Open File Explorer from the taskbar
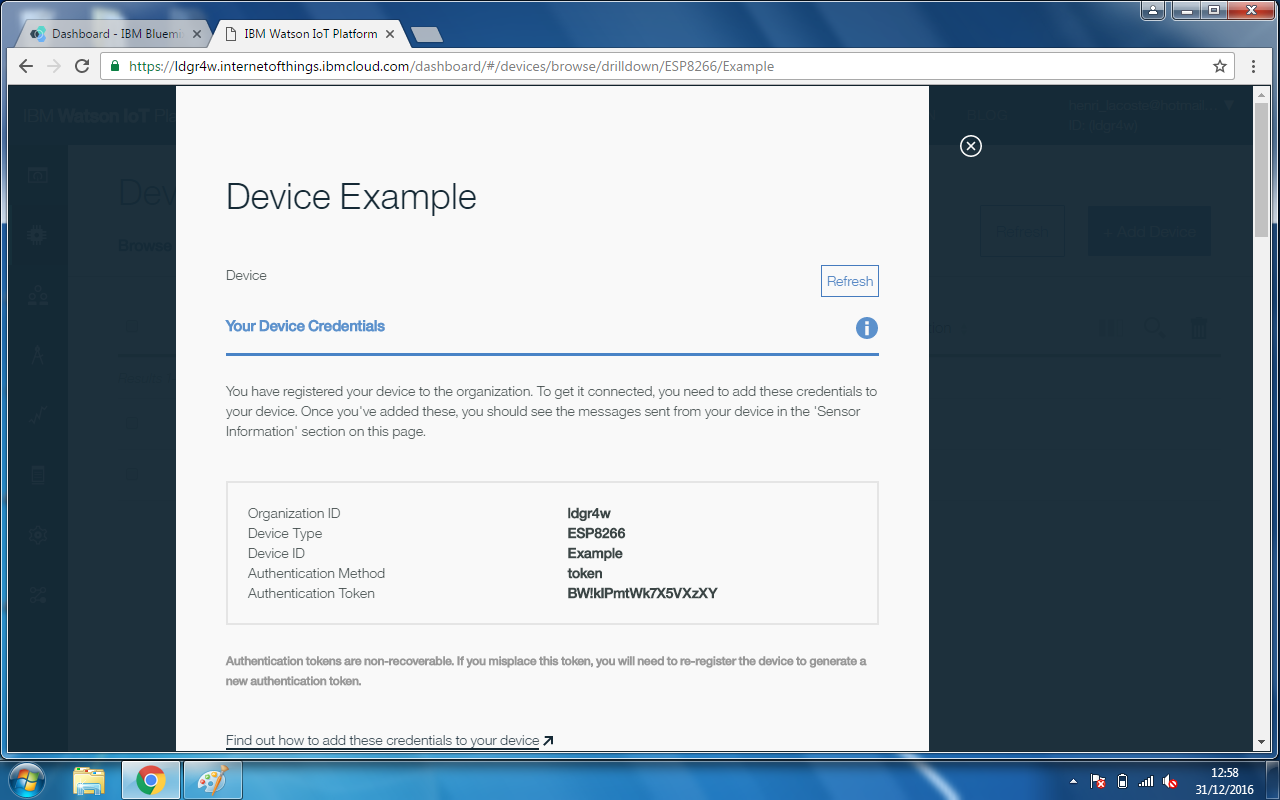This screenshot has width=1280, height=800. point(89,780)
